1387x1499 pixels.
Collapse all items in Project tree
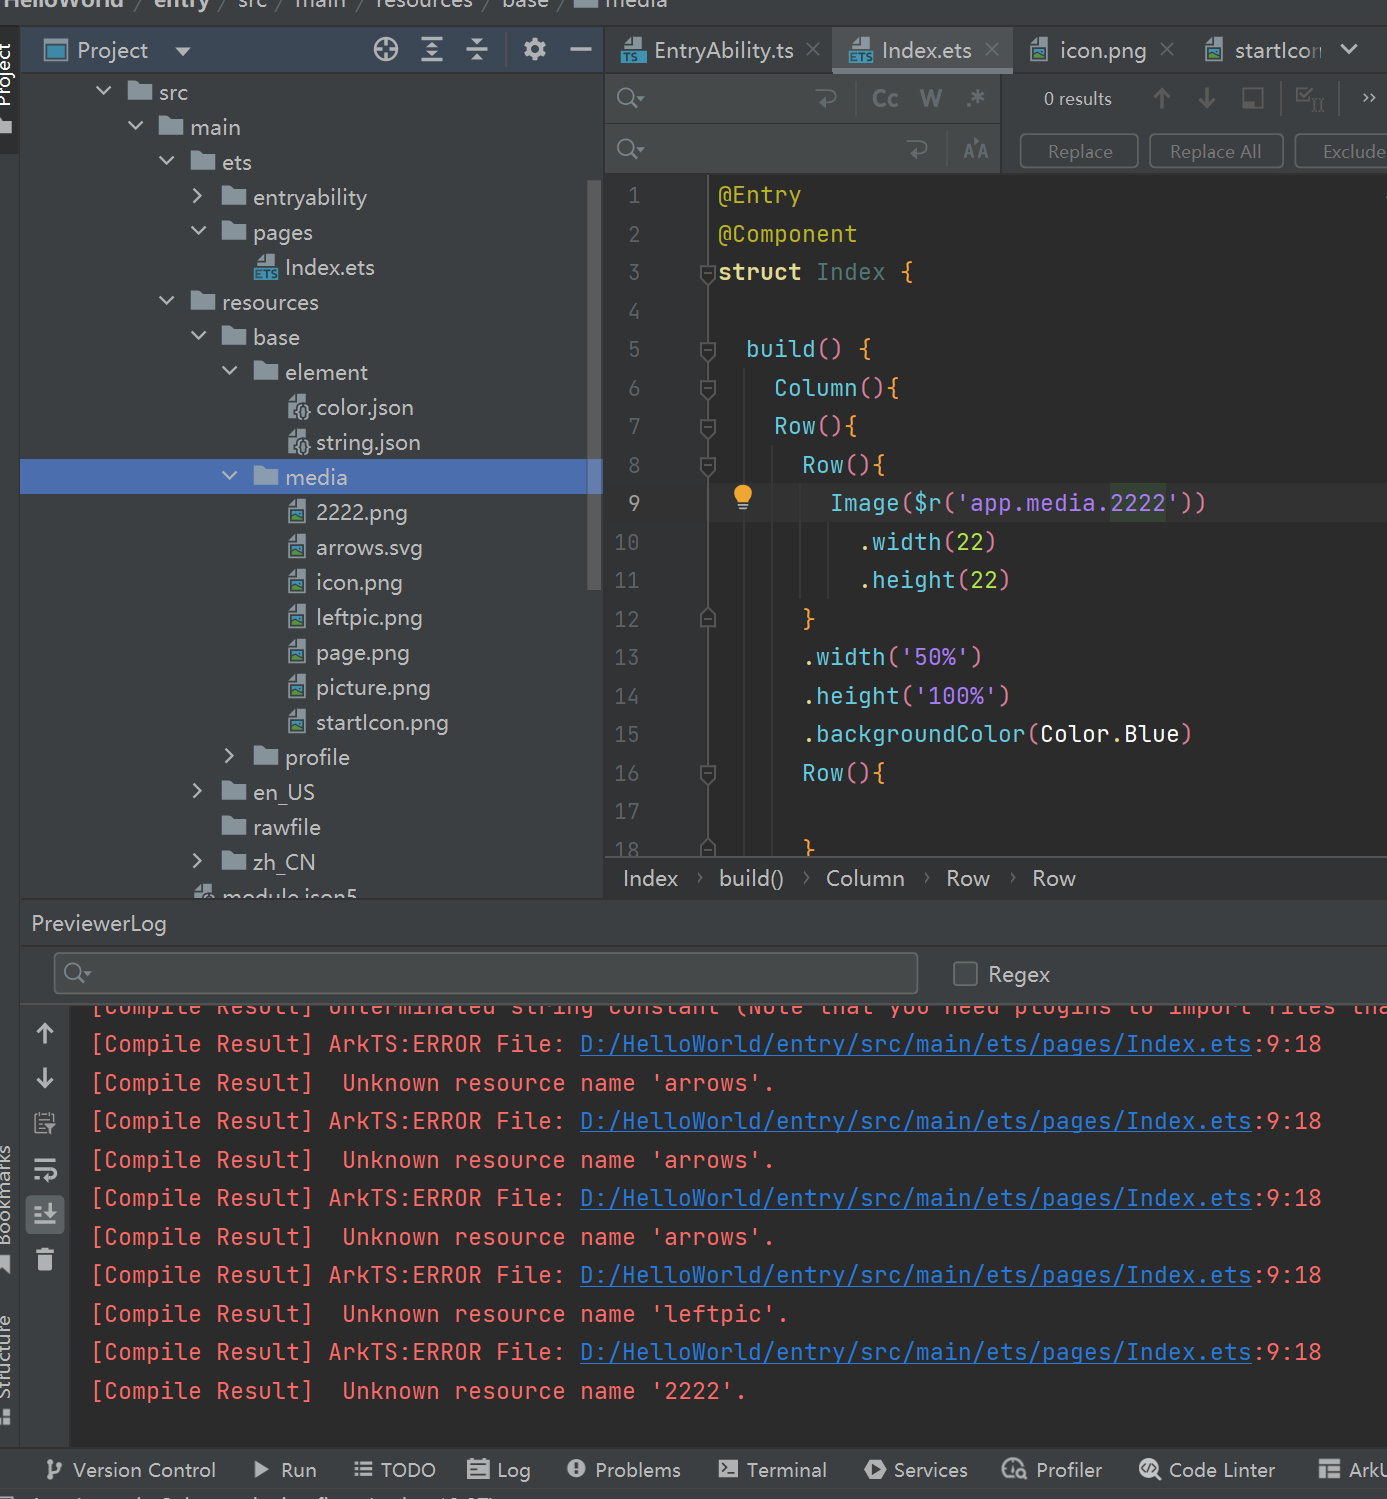click(477, 49)
